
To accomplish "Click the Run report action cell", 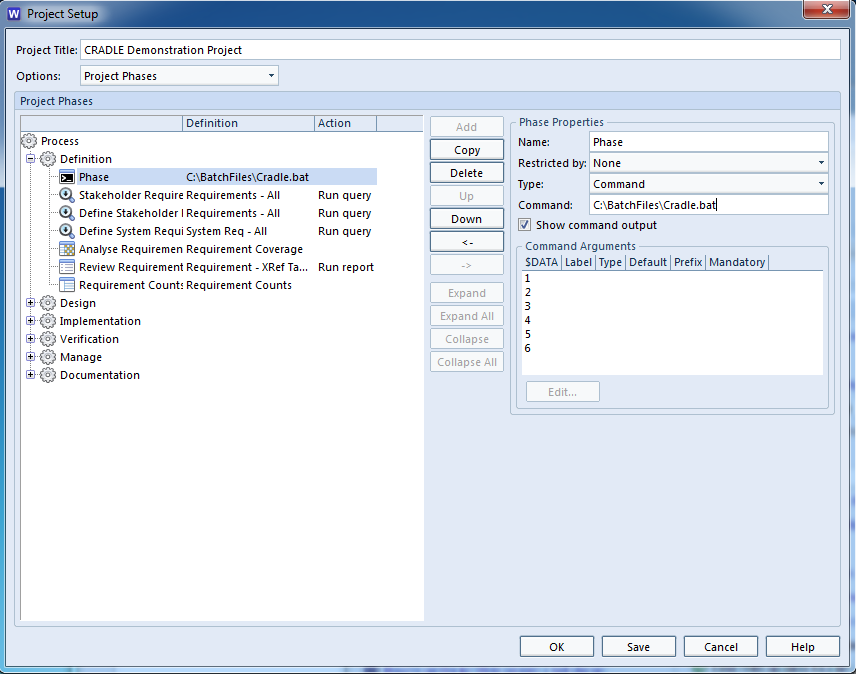I will click(346, 267).
